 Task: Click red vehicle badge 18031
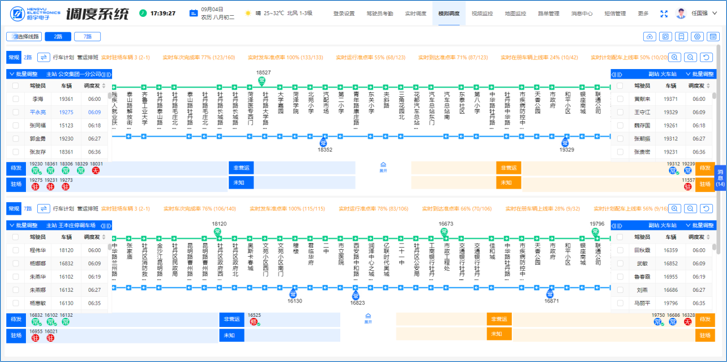pos(95,170)
